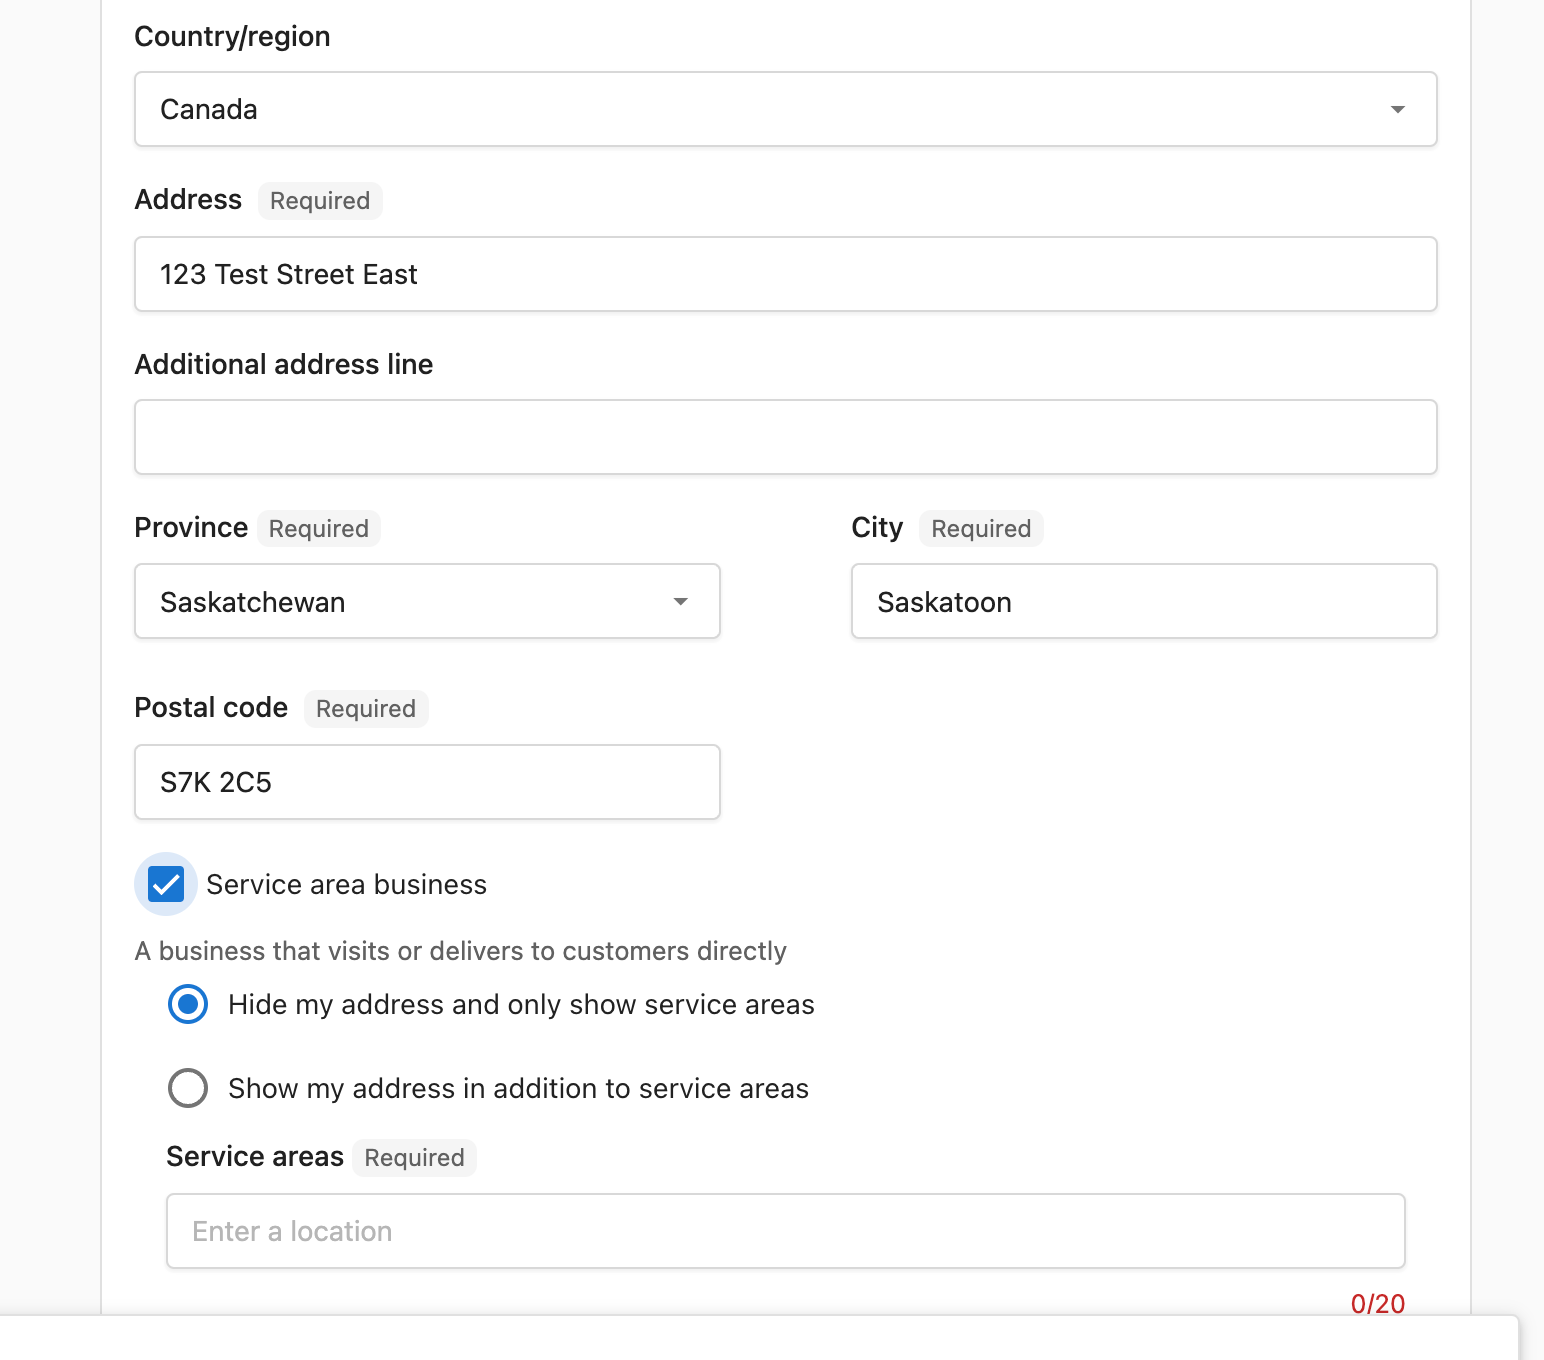Click the Service areas label
1544x1360 pixels.
[254, 1156]
